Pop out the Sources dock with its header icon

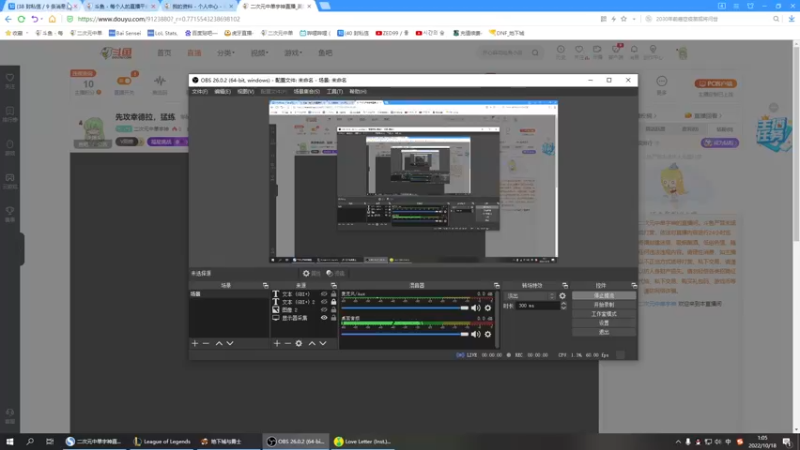[334, 285]
